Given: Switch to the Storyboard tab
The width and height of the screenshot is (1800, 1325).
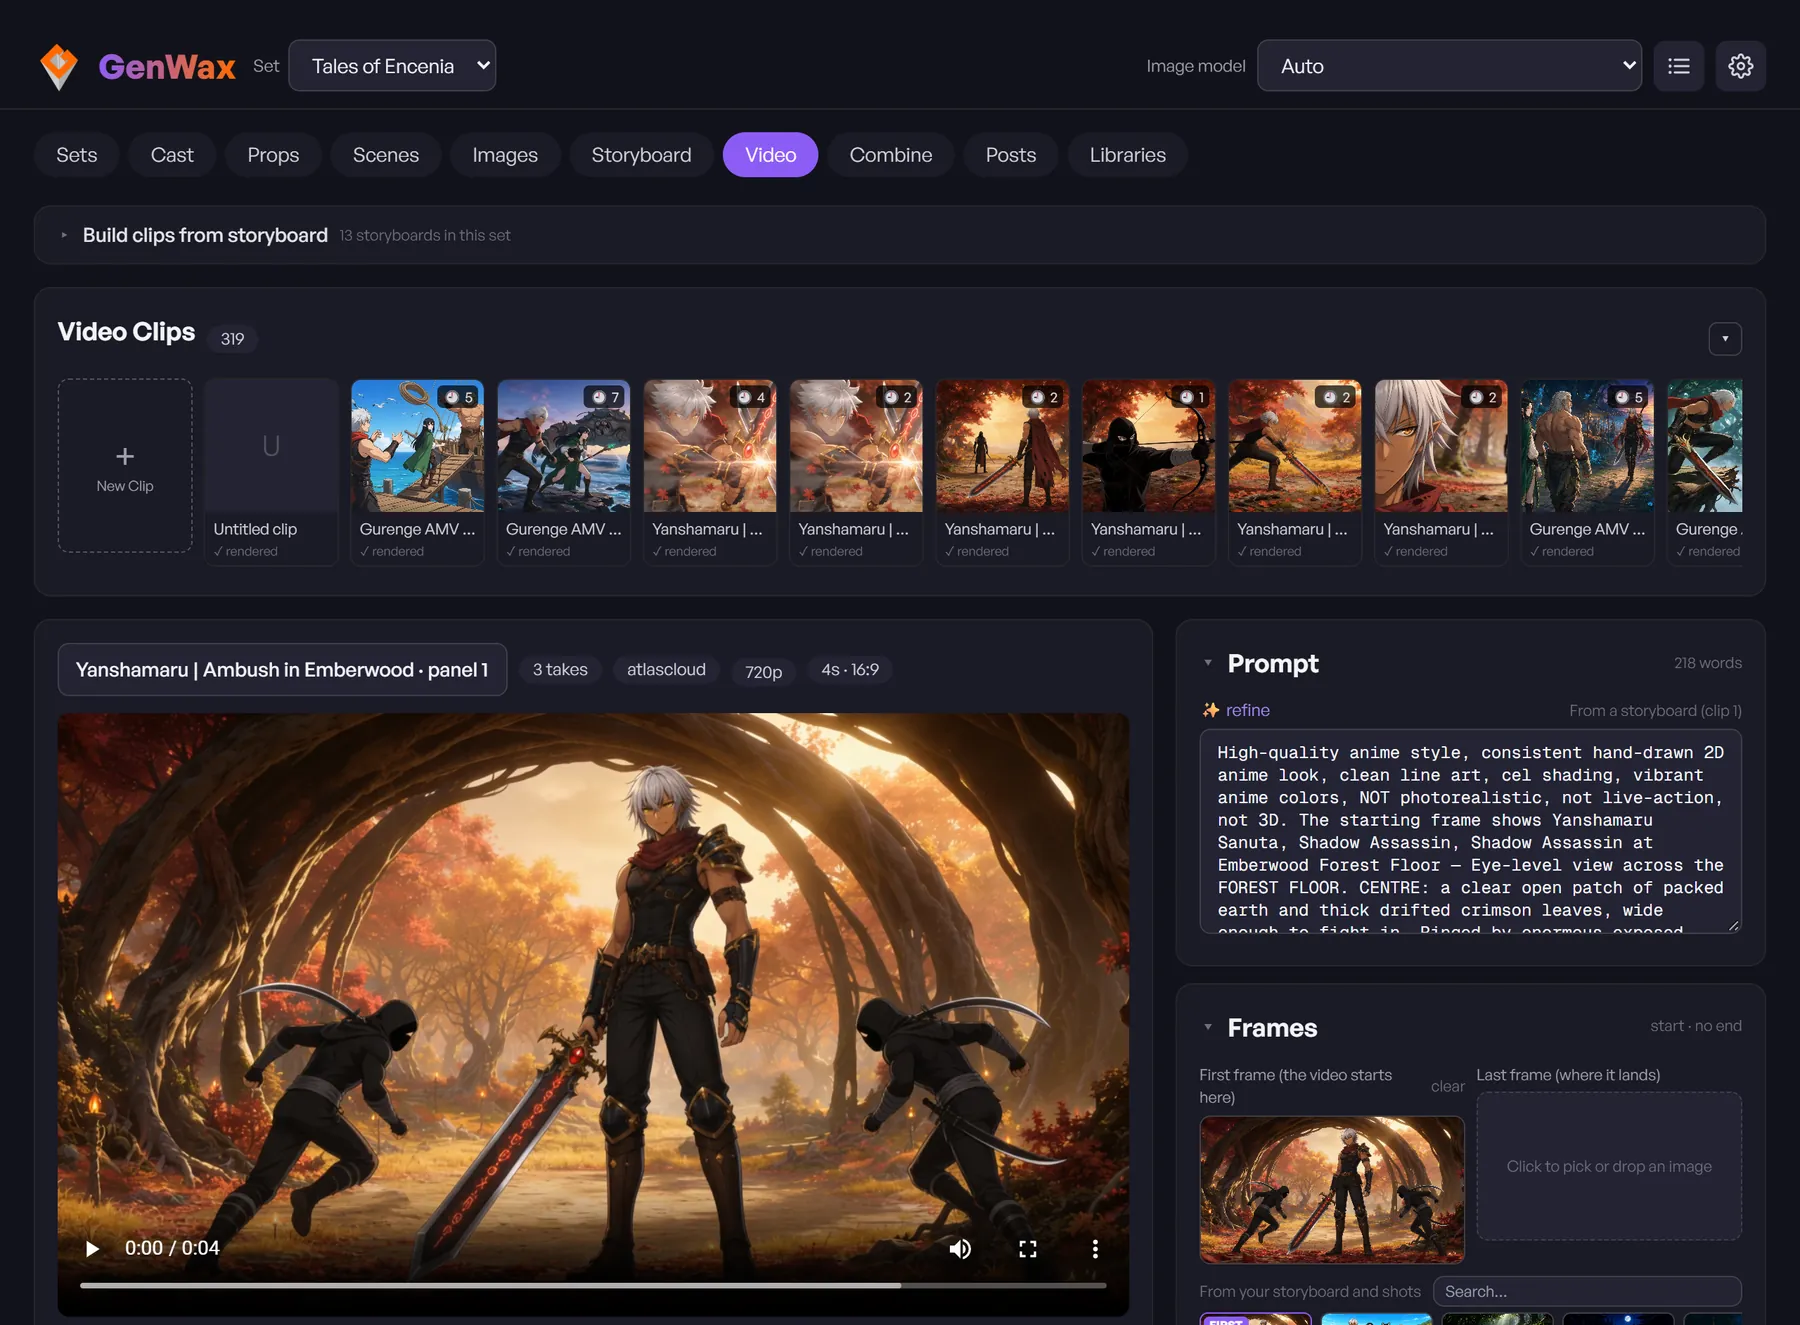Looking at the screenshot, I should click(641, 155).
